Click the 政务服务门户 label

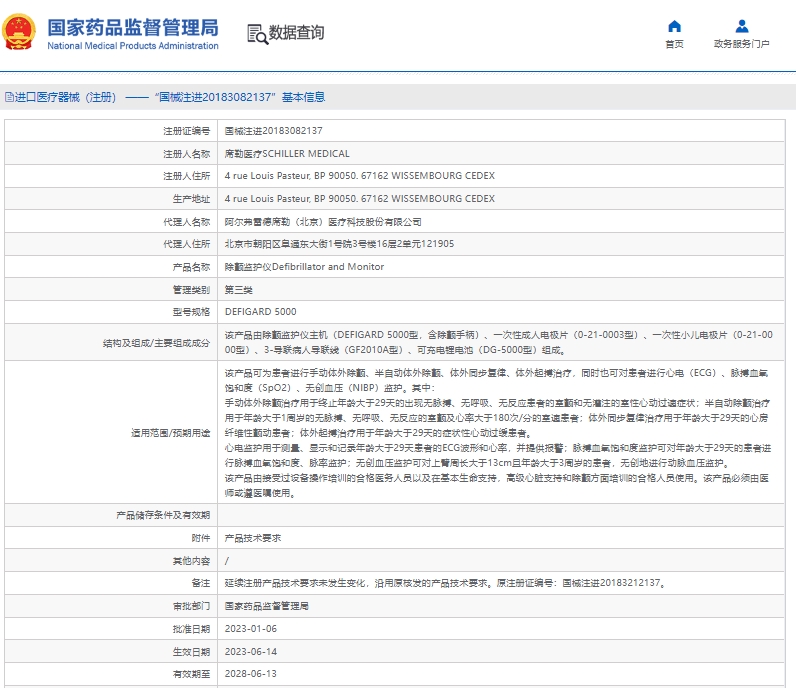pyautogui.click(x=742, y=44)
